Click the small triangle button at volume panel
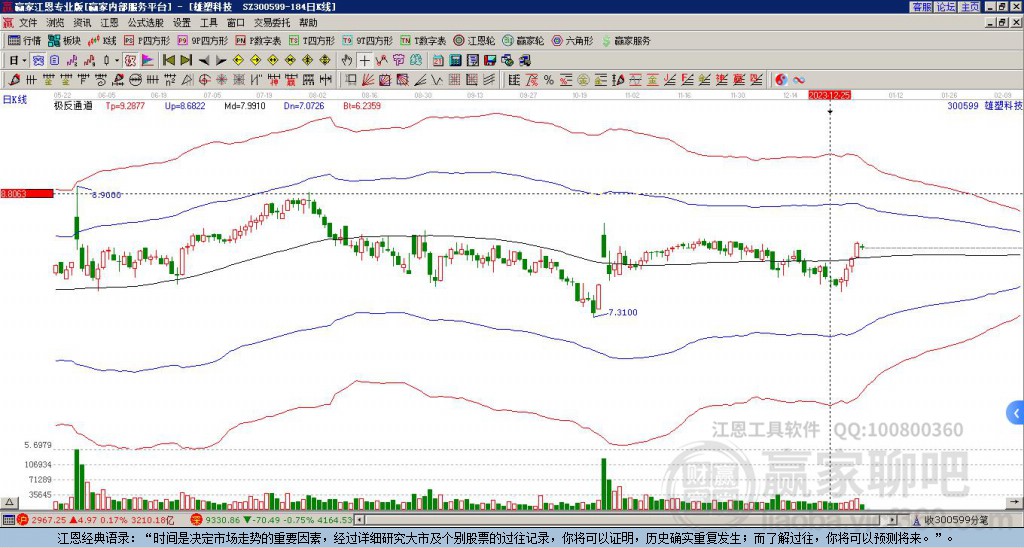The width and height of the screenshot is (1024, 548). [x=9, y=502]
